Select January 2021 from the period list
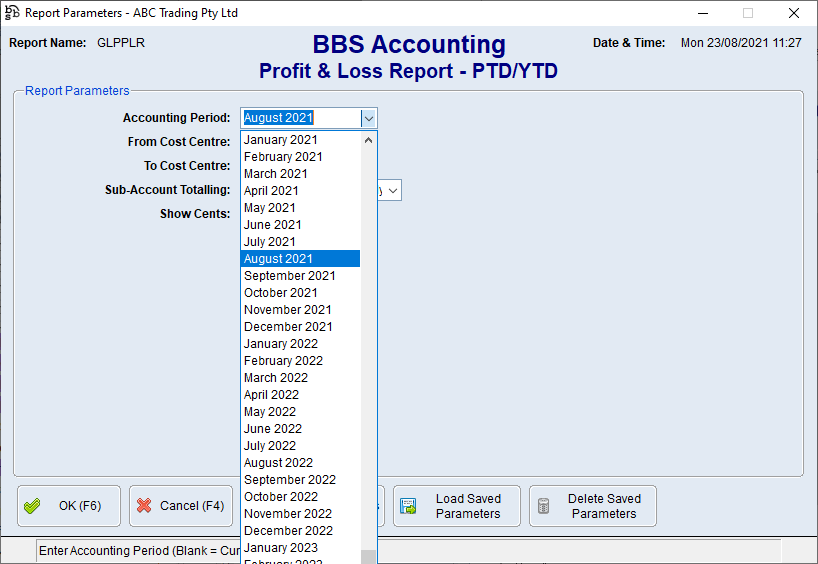Screen dimensions: 818x564 pos(281,140)
